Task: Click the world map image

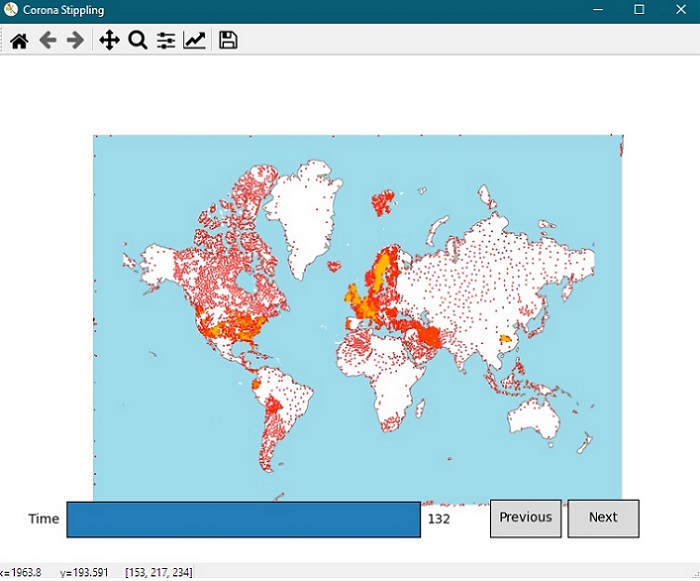Action: click(358, 318)
